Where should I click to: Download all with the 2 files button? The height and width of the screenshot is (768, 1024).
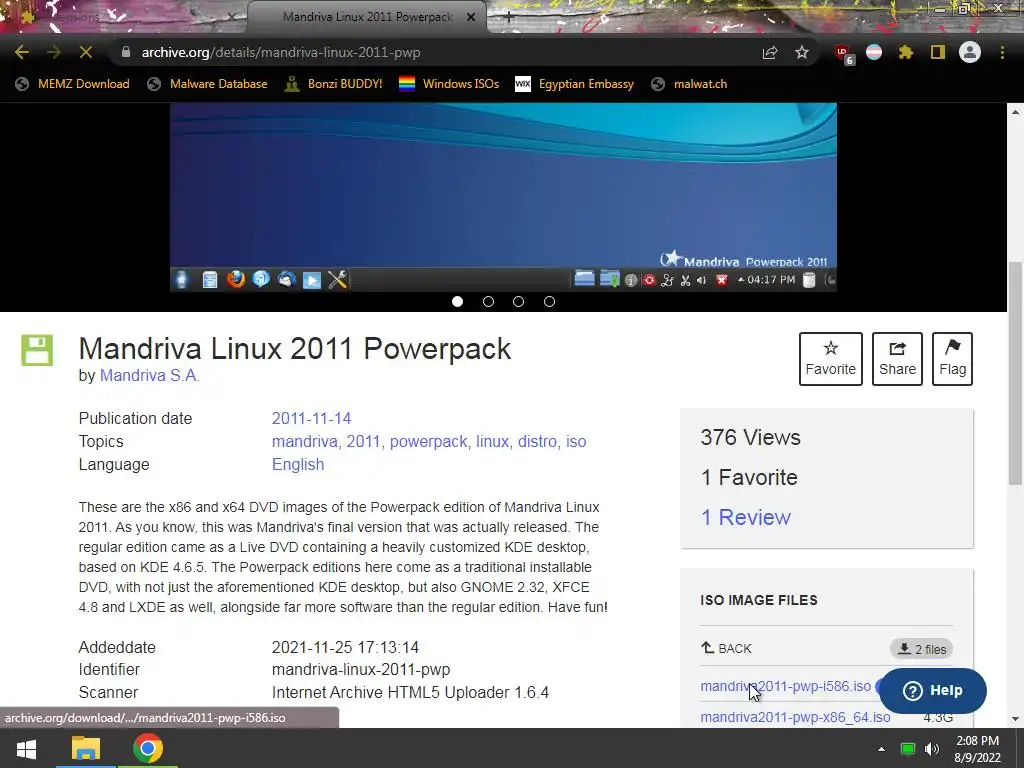pyautogui.click(x=921, y=648)
